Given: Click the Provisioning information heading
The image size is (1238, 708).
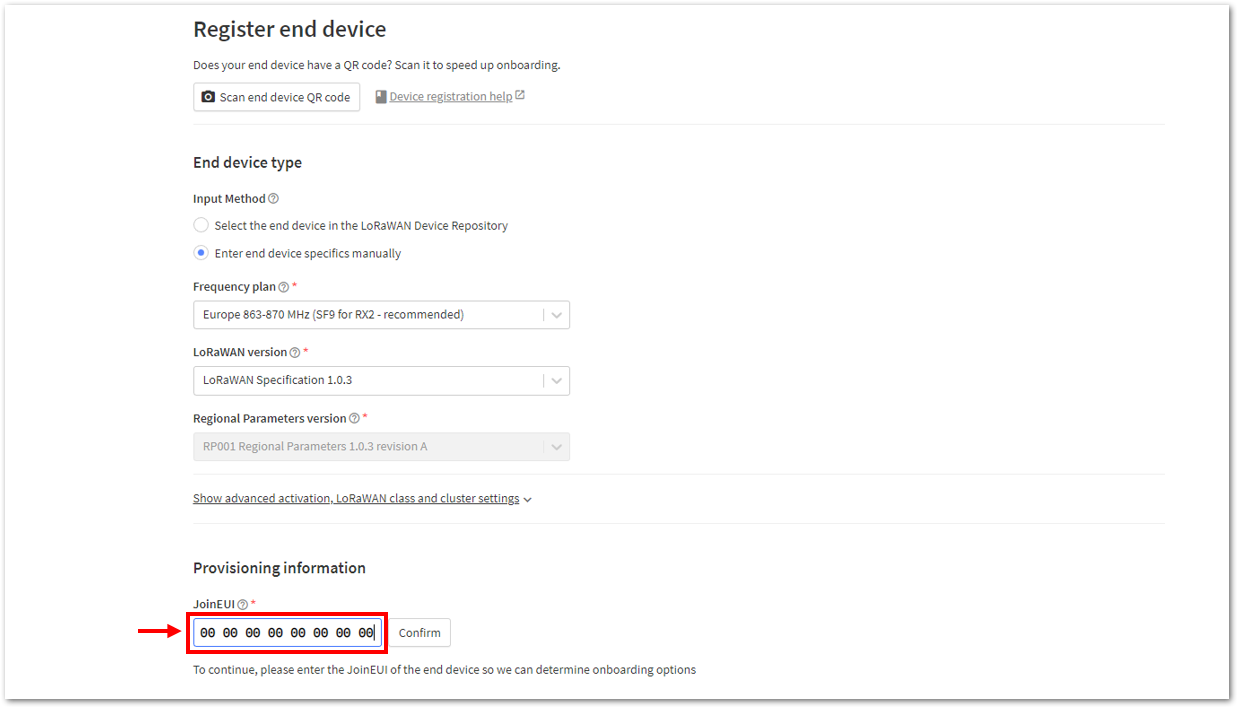Looking at the screenshot, I should pos(279,568).
